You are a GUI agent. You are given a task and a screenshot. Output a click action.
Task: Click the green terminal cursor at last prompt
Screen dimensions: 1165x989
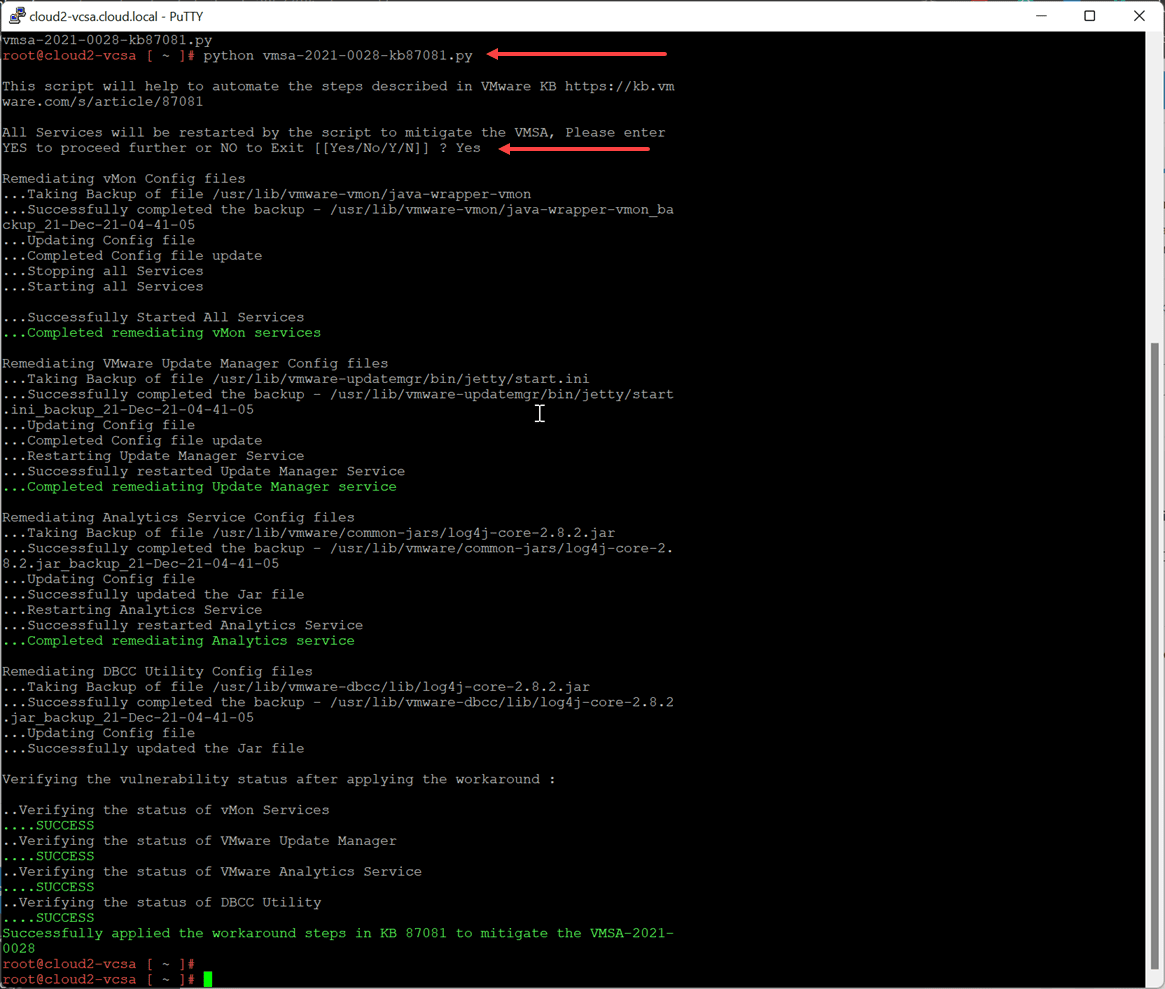208,979
